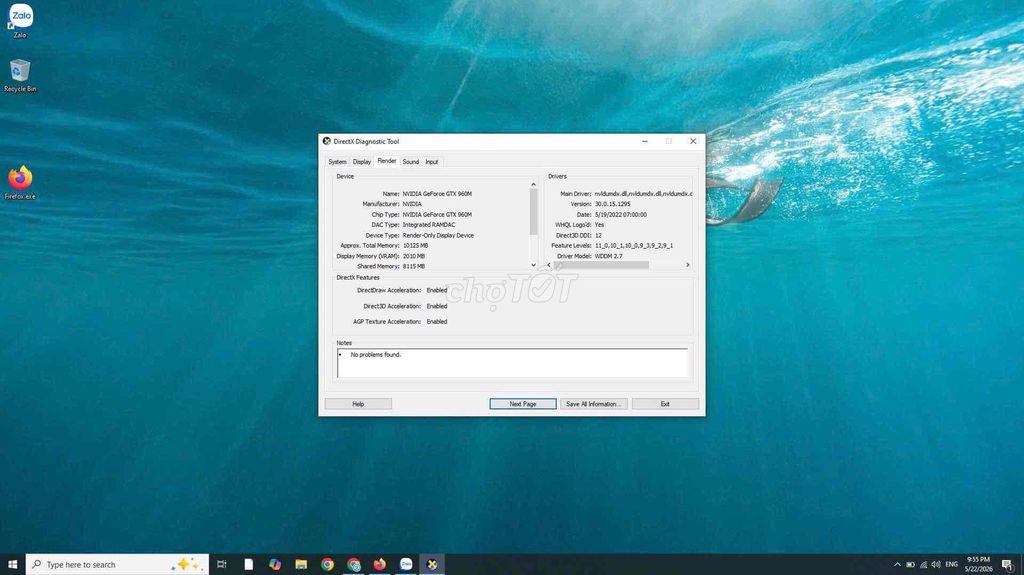Image resolution: width=1024 pixels, height=575 pixels.
Task: Select the AGP Texture Acceleration Enabled value
Action: 437,321
